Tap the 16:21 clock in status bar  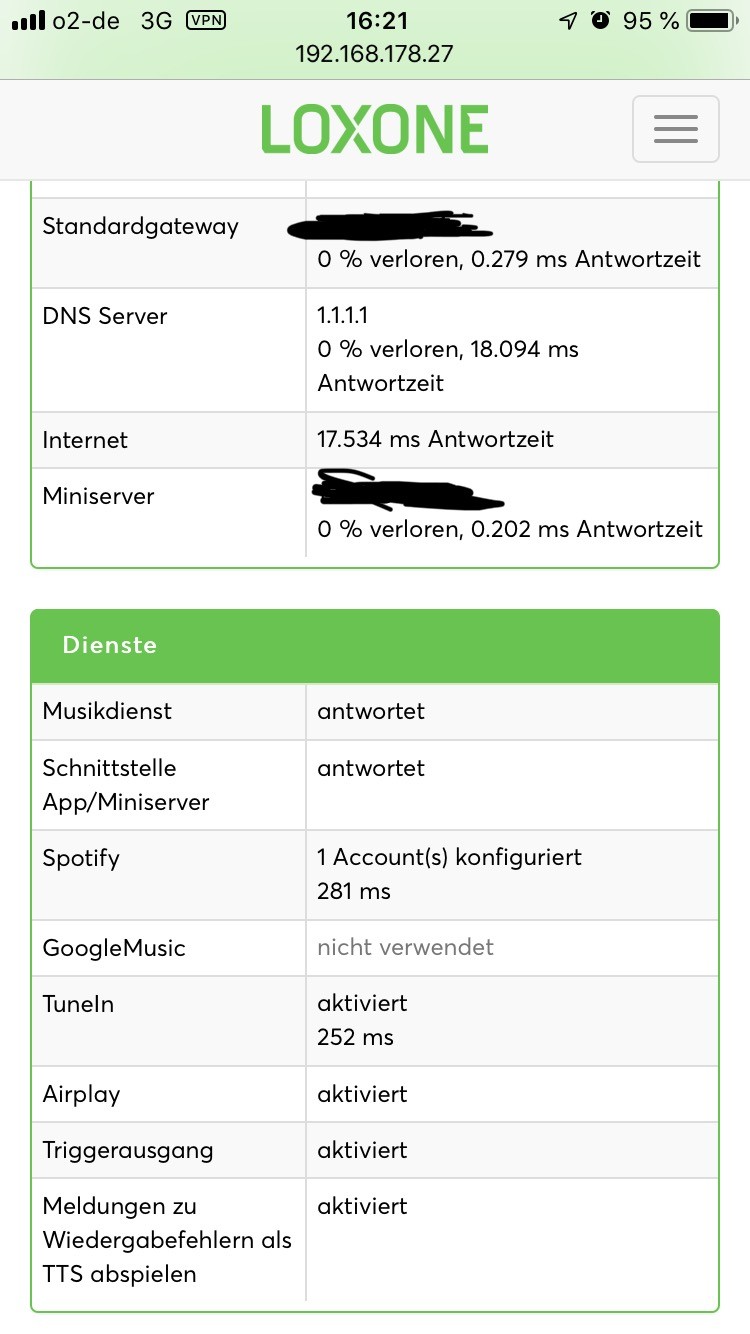coord(375,21)
